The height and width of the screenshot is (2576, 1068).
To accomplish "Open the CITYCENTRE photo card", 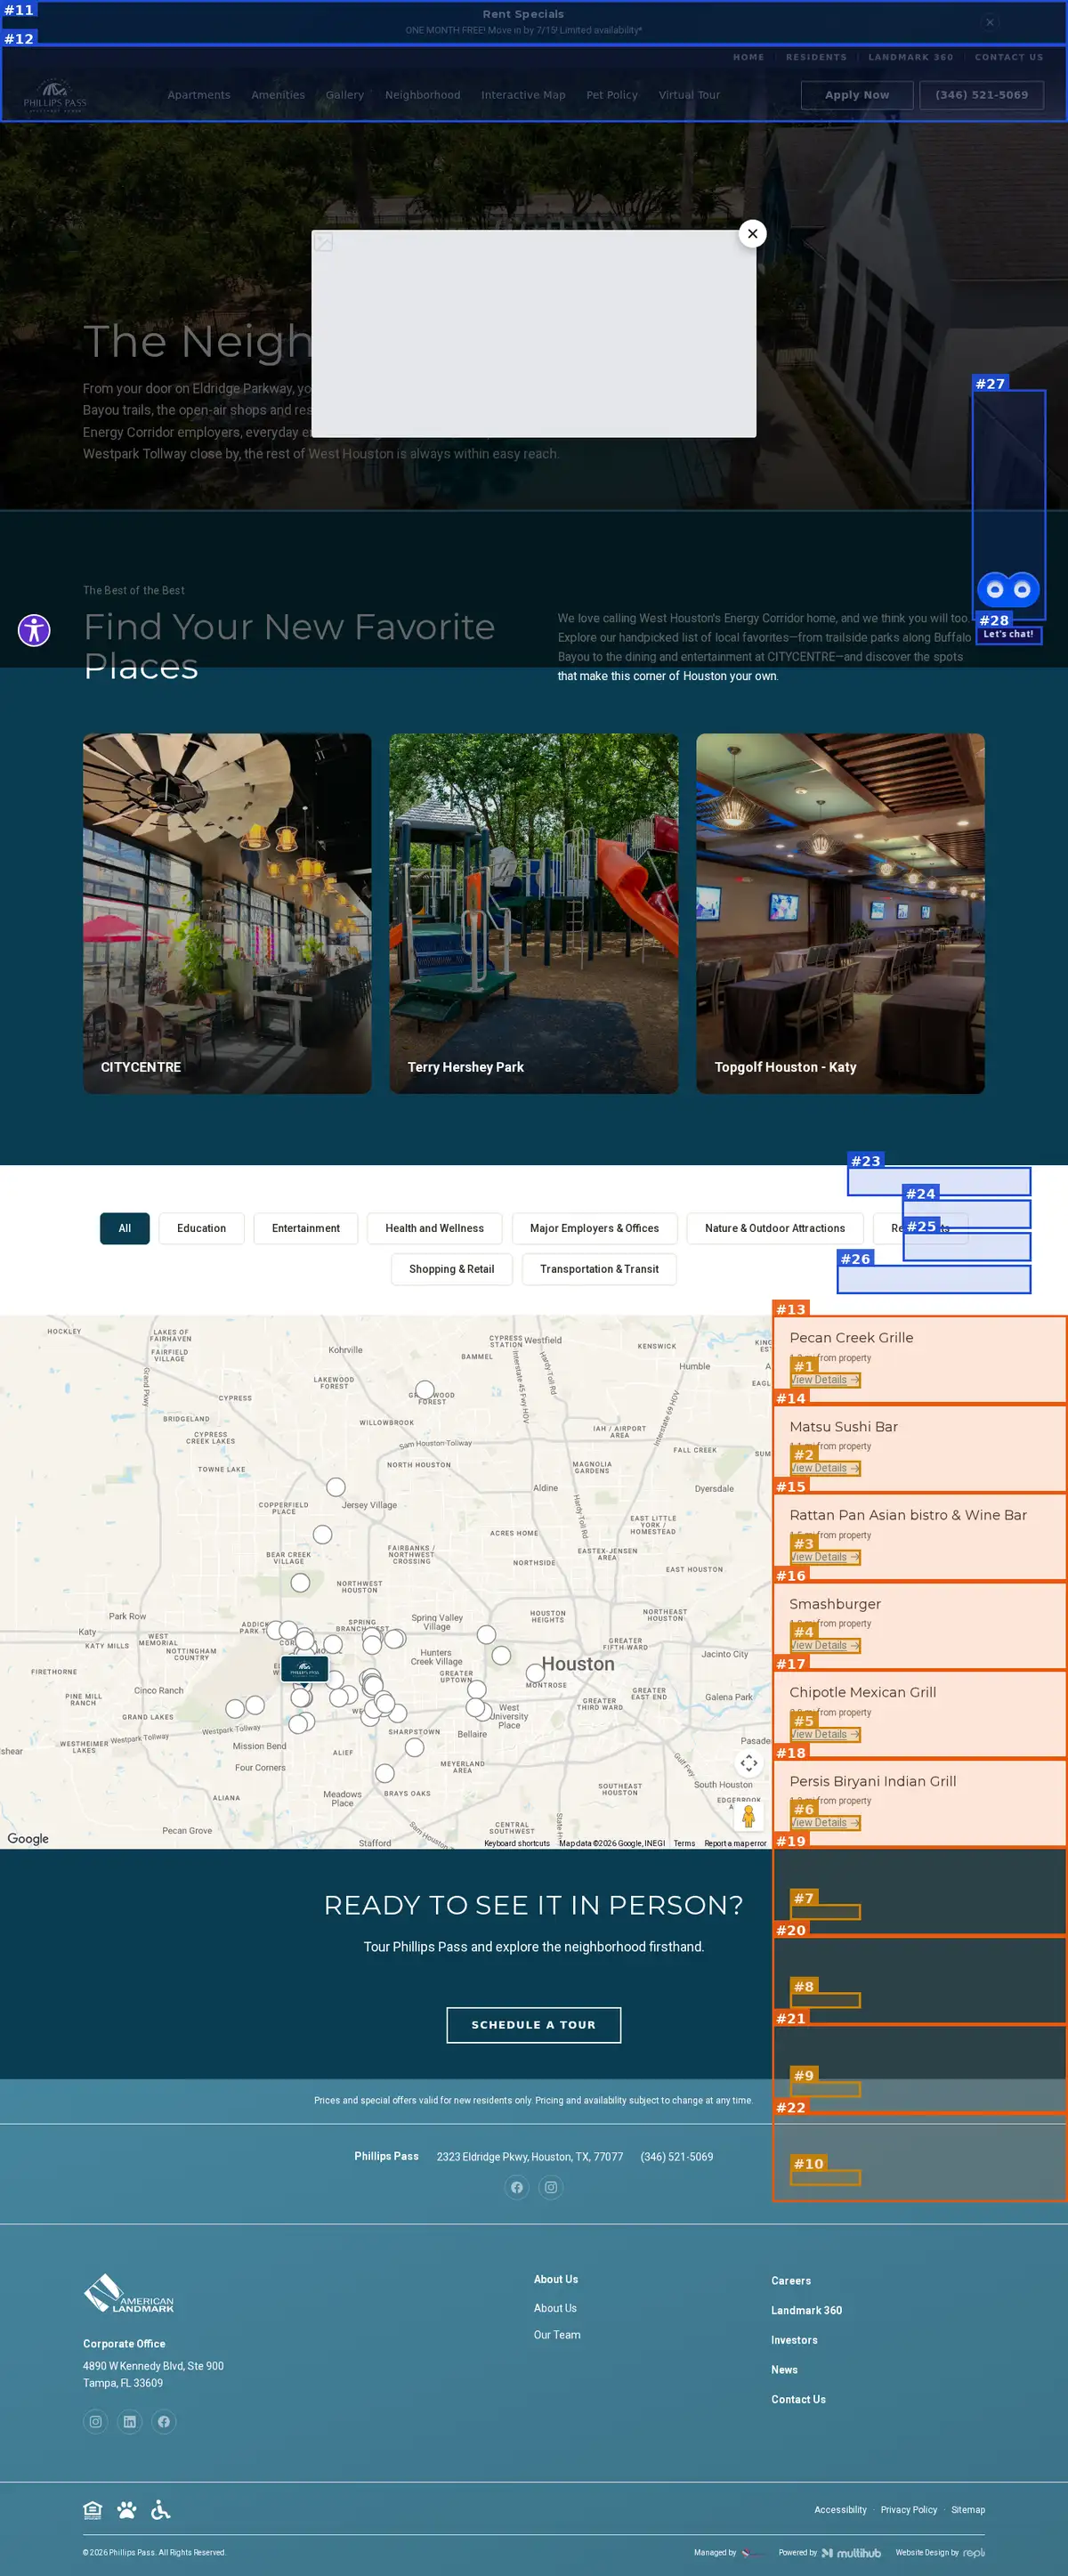I will pyautogui.click(x=227, y=913).
